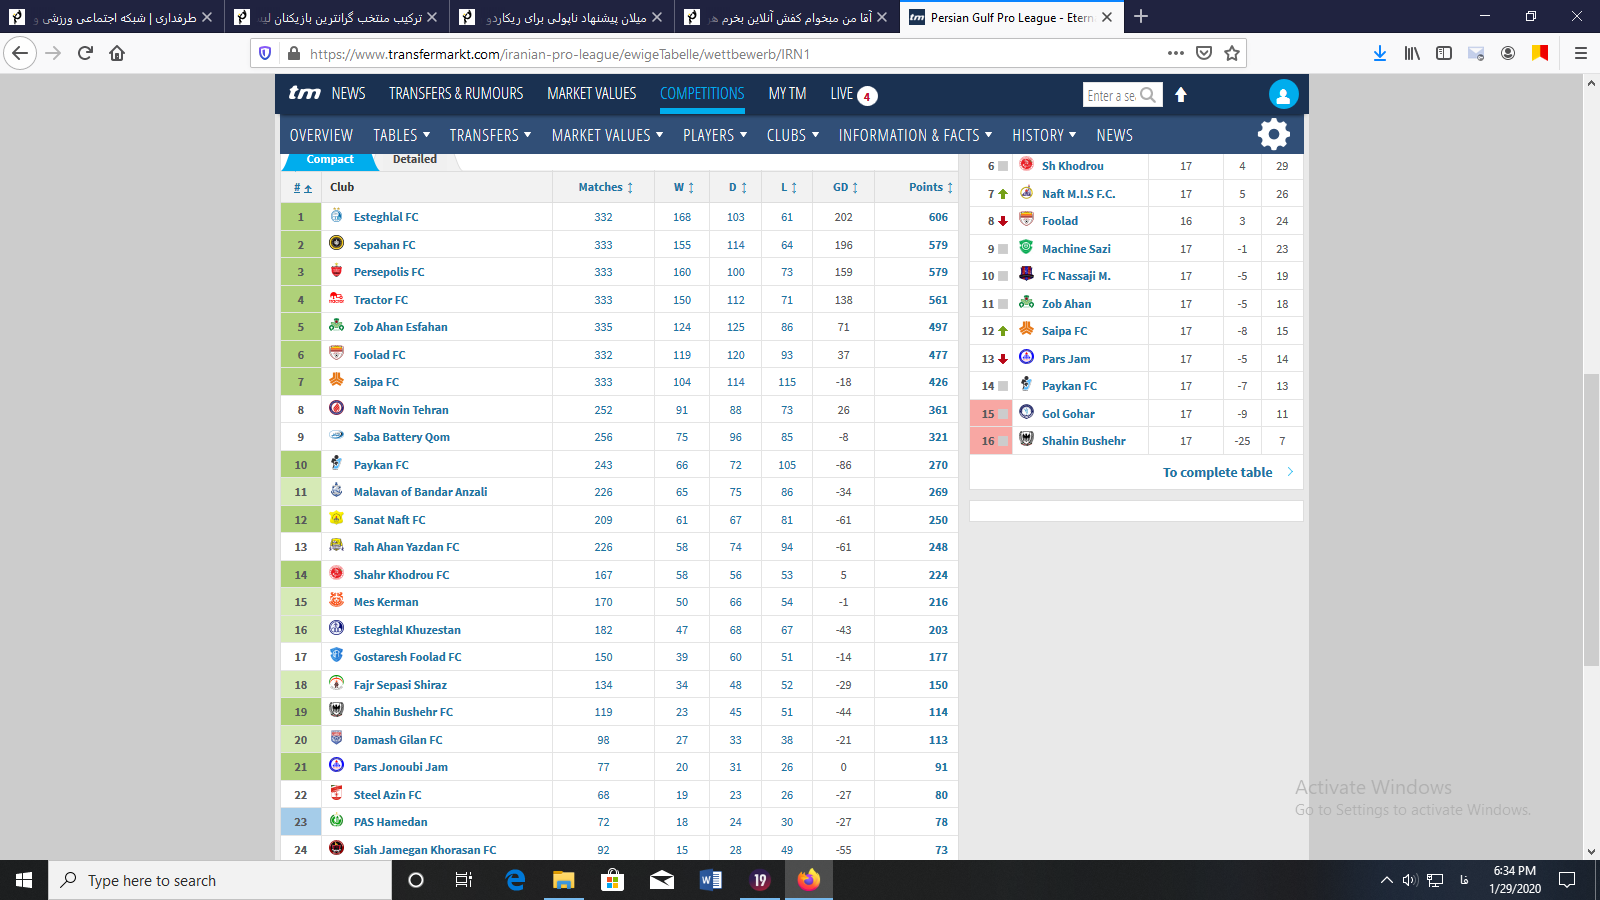Click the up-arrow icon beside search

(1180, 94)
